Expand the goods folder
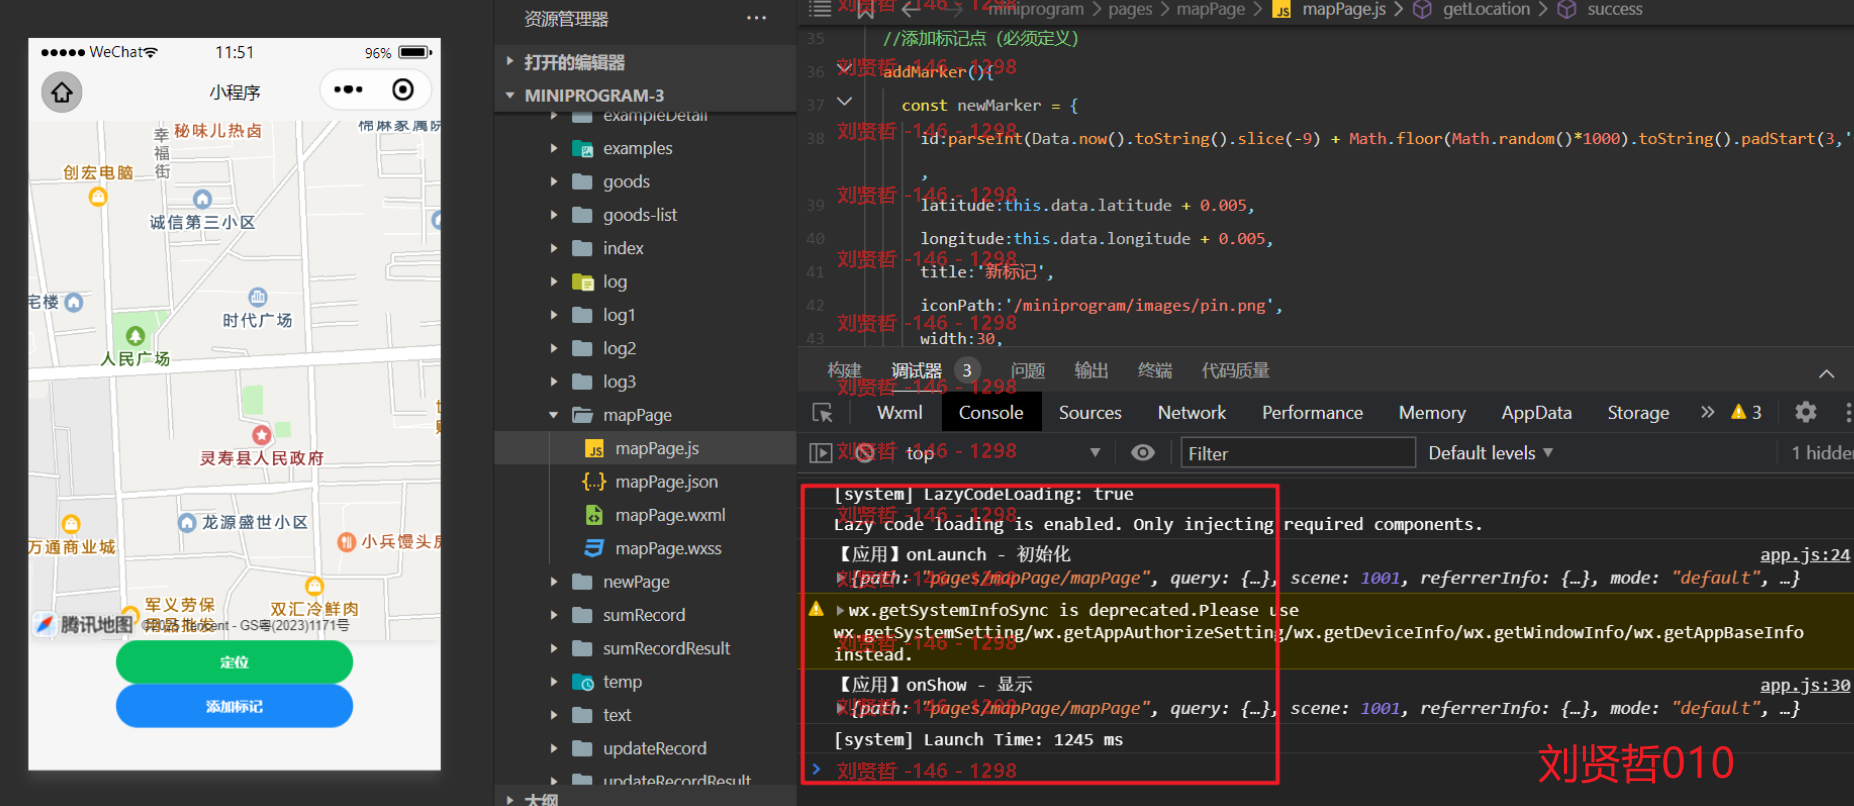The height and width of the screenshot is (806, 1854). tap(554, 181)
